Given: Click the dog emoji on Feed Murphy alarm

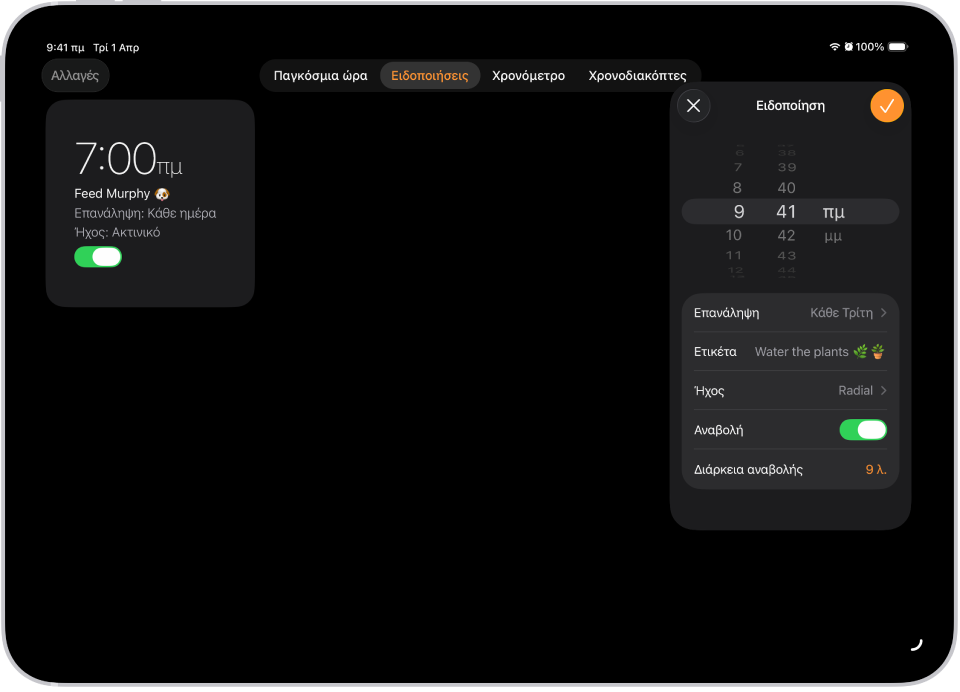Looking at the screenshot, I should pyautogui.click(x=162, y=194).
